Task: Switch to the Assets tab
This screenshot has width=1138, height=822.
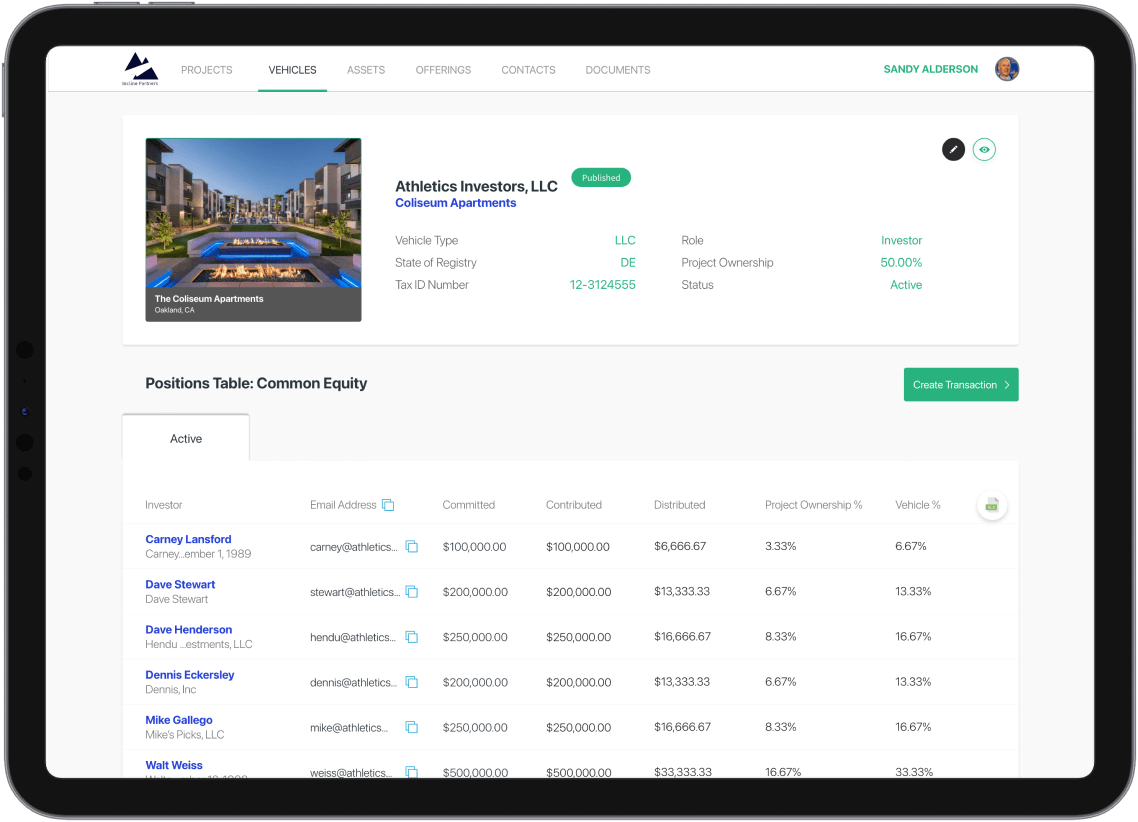Action: (x=366, y=70)
